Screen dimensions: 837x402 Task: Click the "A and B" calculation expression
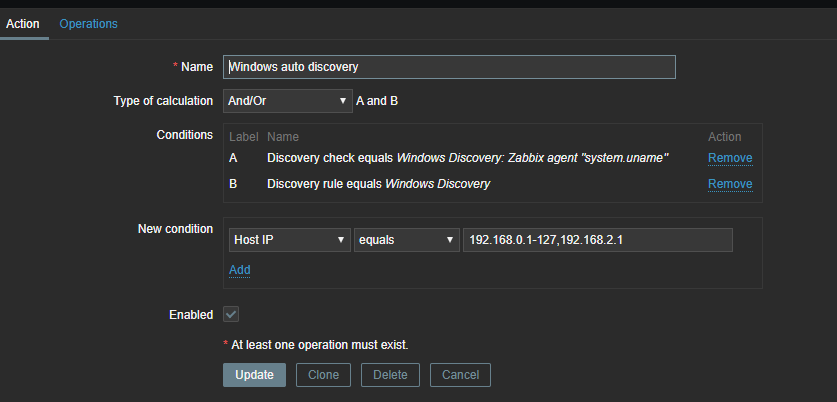pyautogui.click(x=378, y=101)
